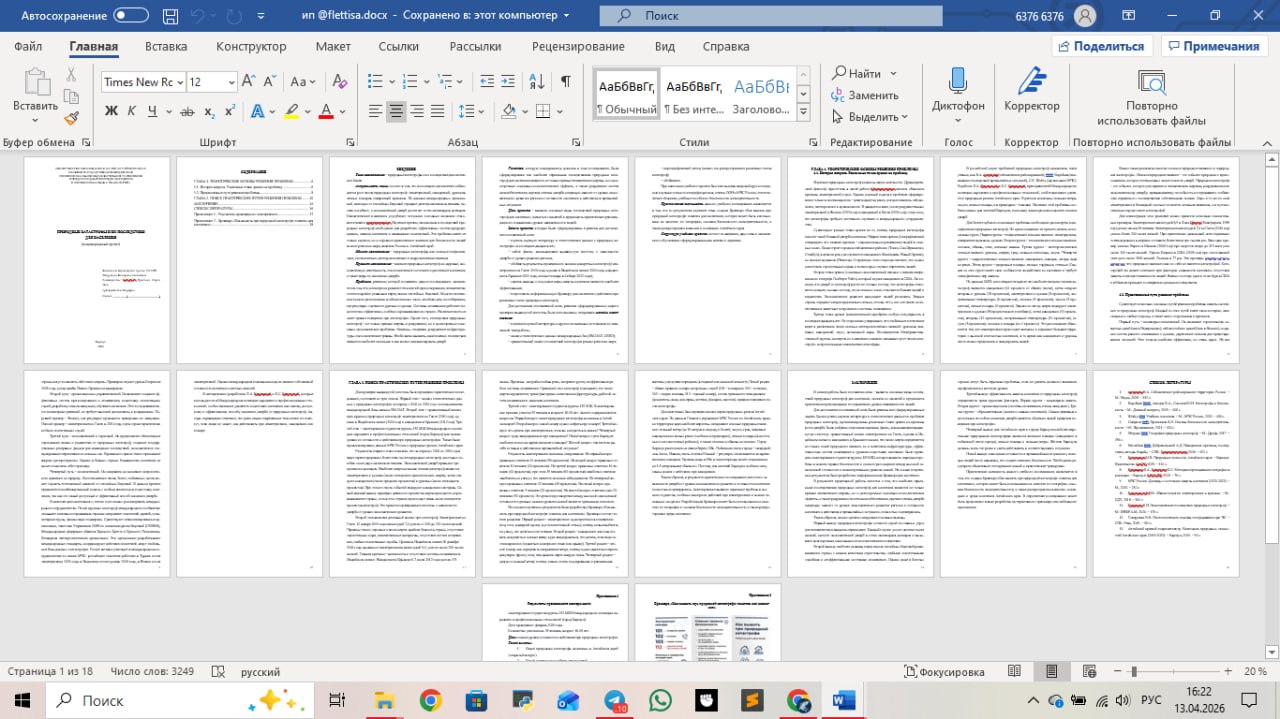
Task: Switch to the Вставка tab
Action: pos(166,46)
